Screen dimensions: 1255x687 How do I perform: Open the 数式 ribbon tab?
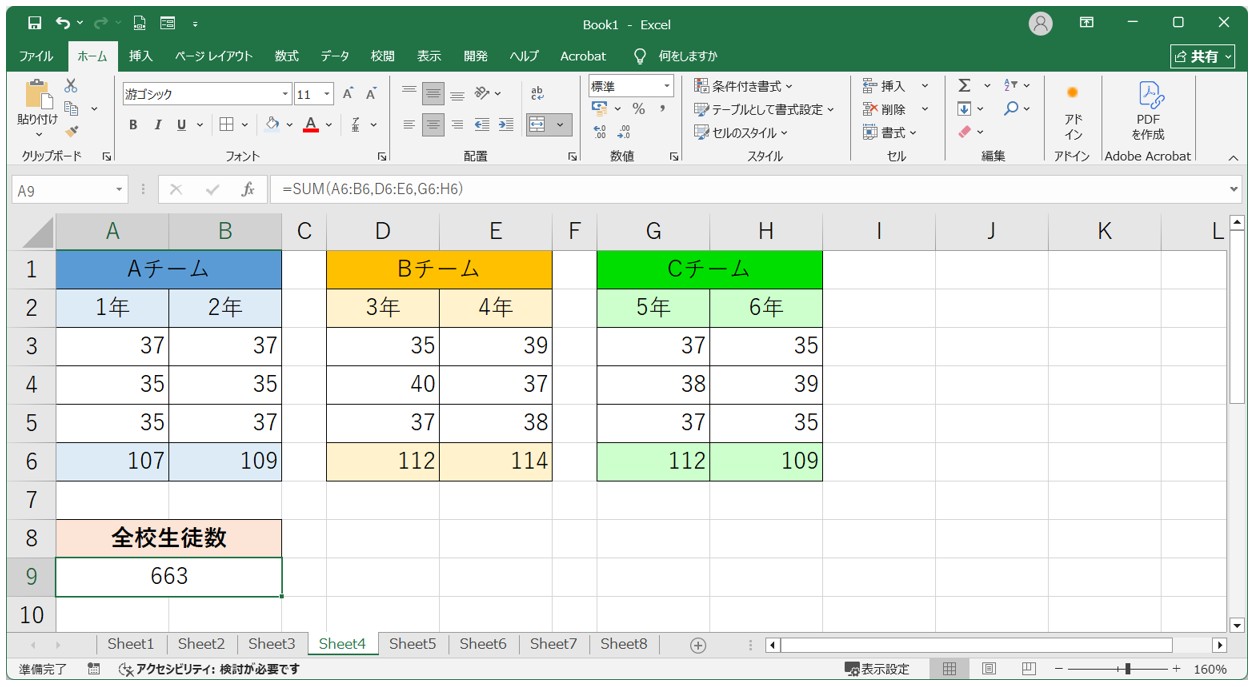[287, 56]
